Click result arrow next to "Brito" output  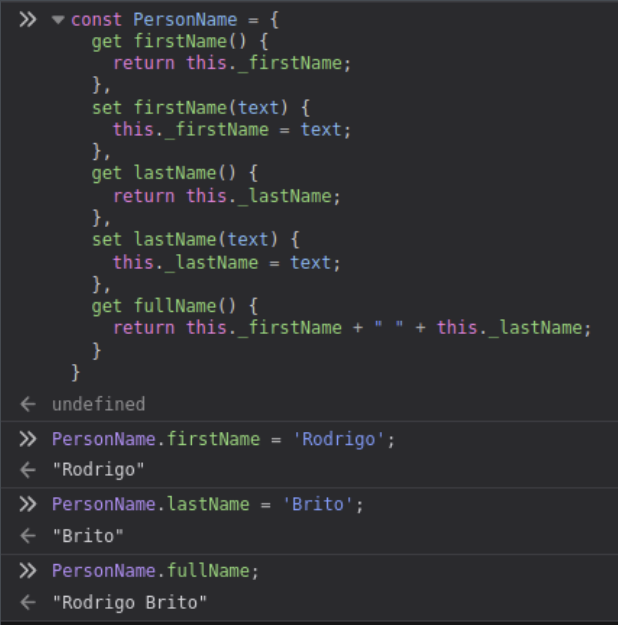(x=28, y=537)
